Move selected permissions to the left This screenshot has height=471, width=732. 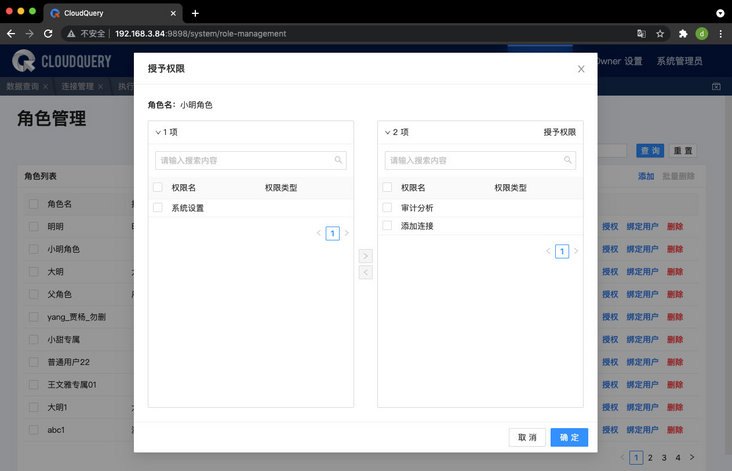(366, 272)
